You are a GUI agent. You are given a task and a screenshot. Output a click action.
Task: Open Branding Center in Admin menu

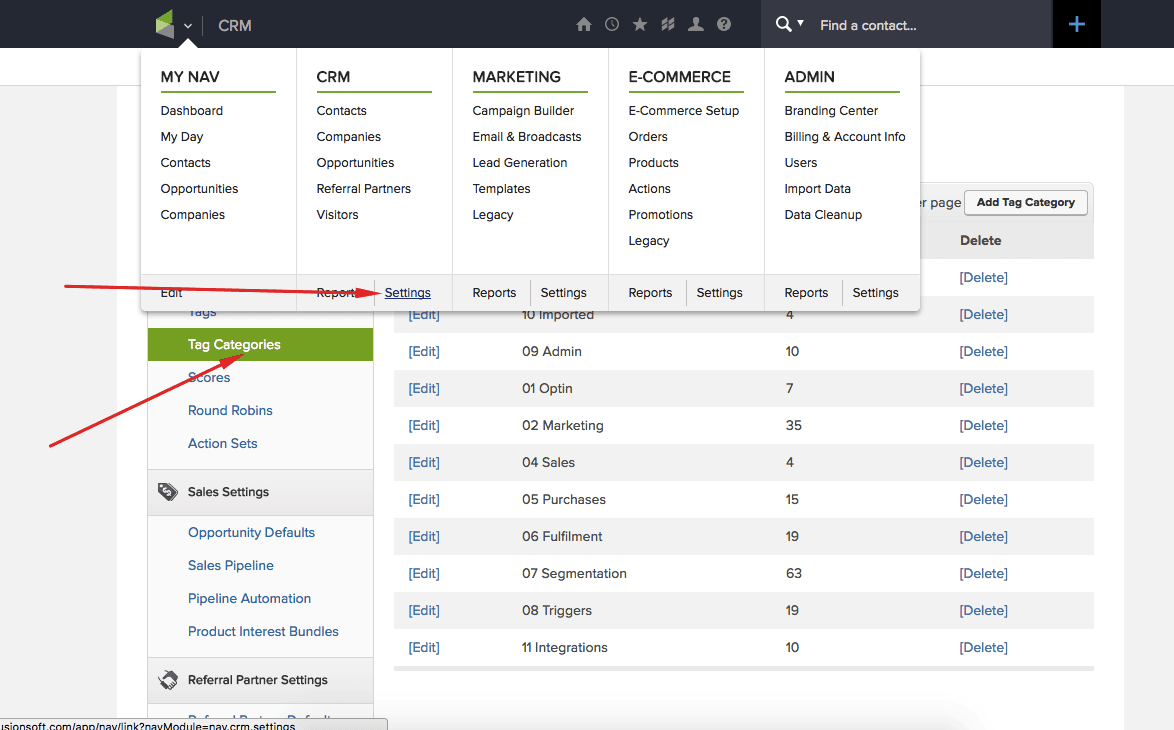[x=831, y=111]
